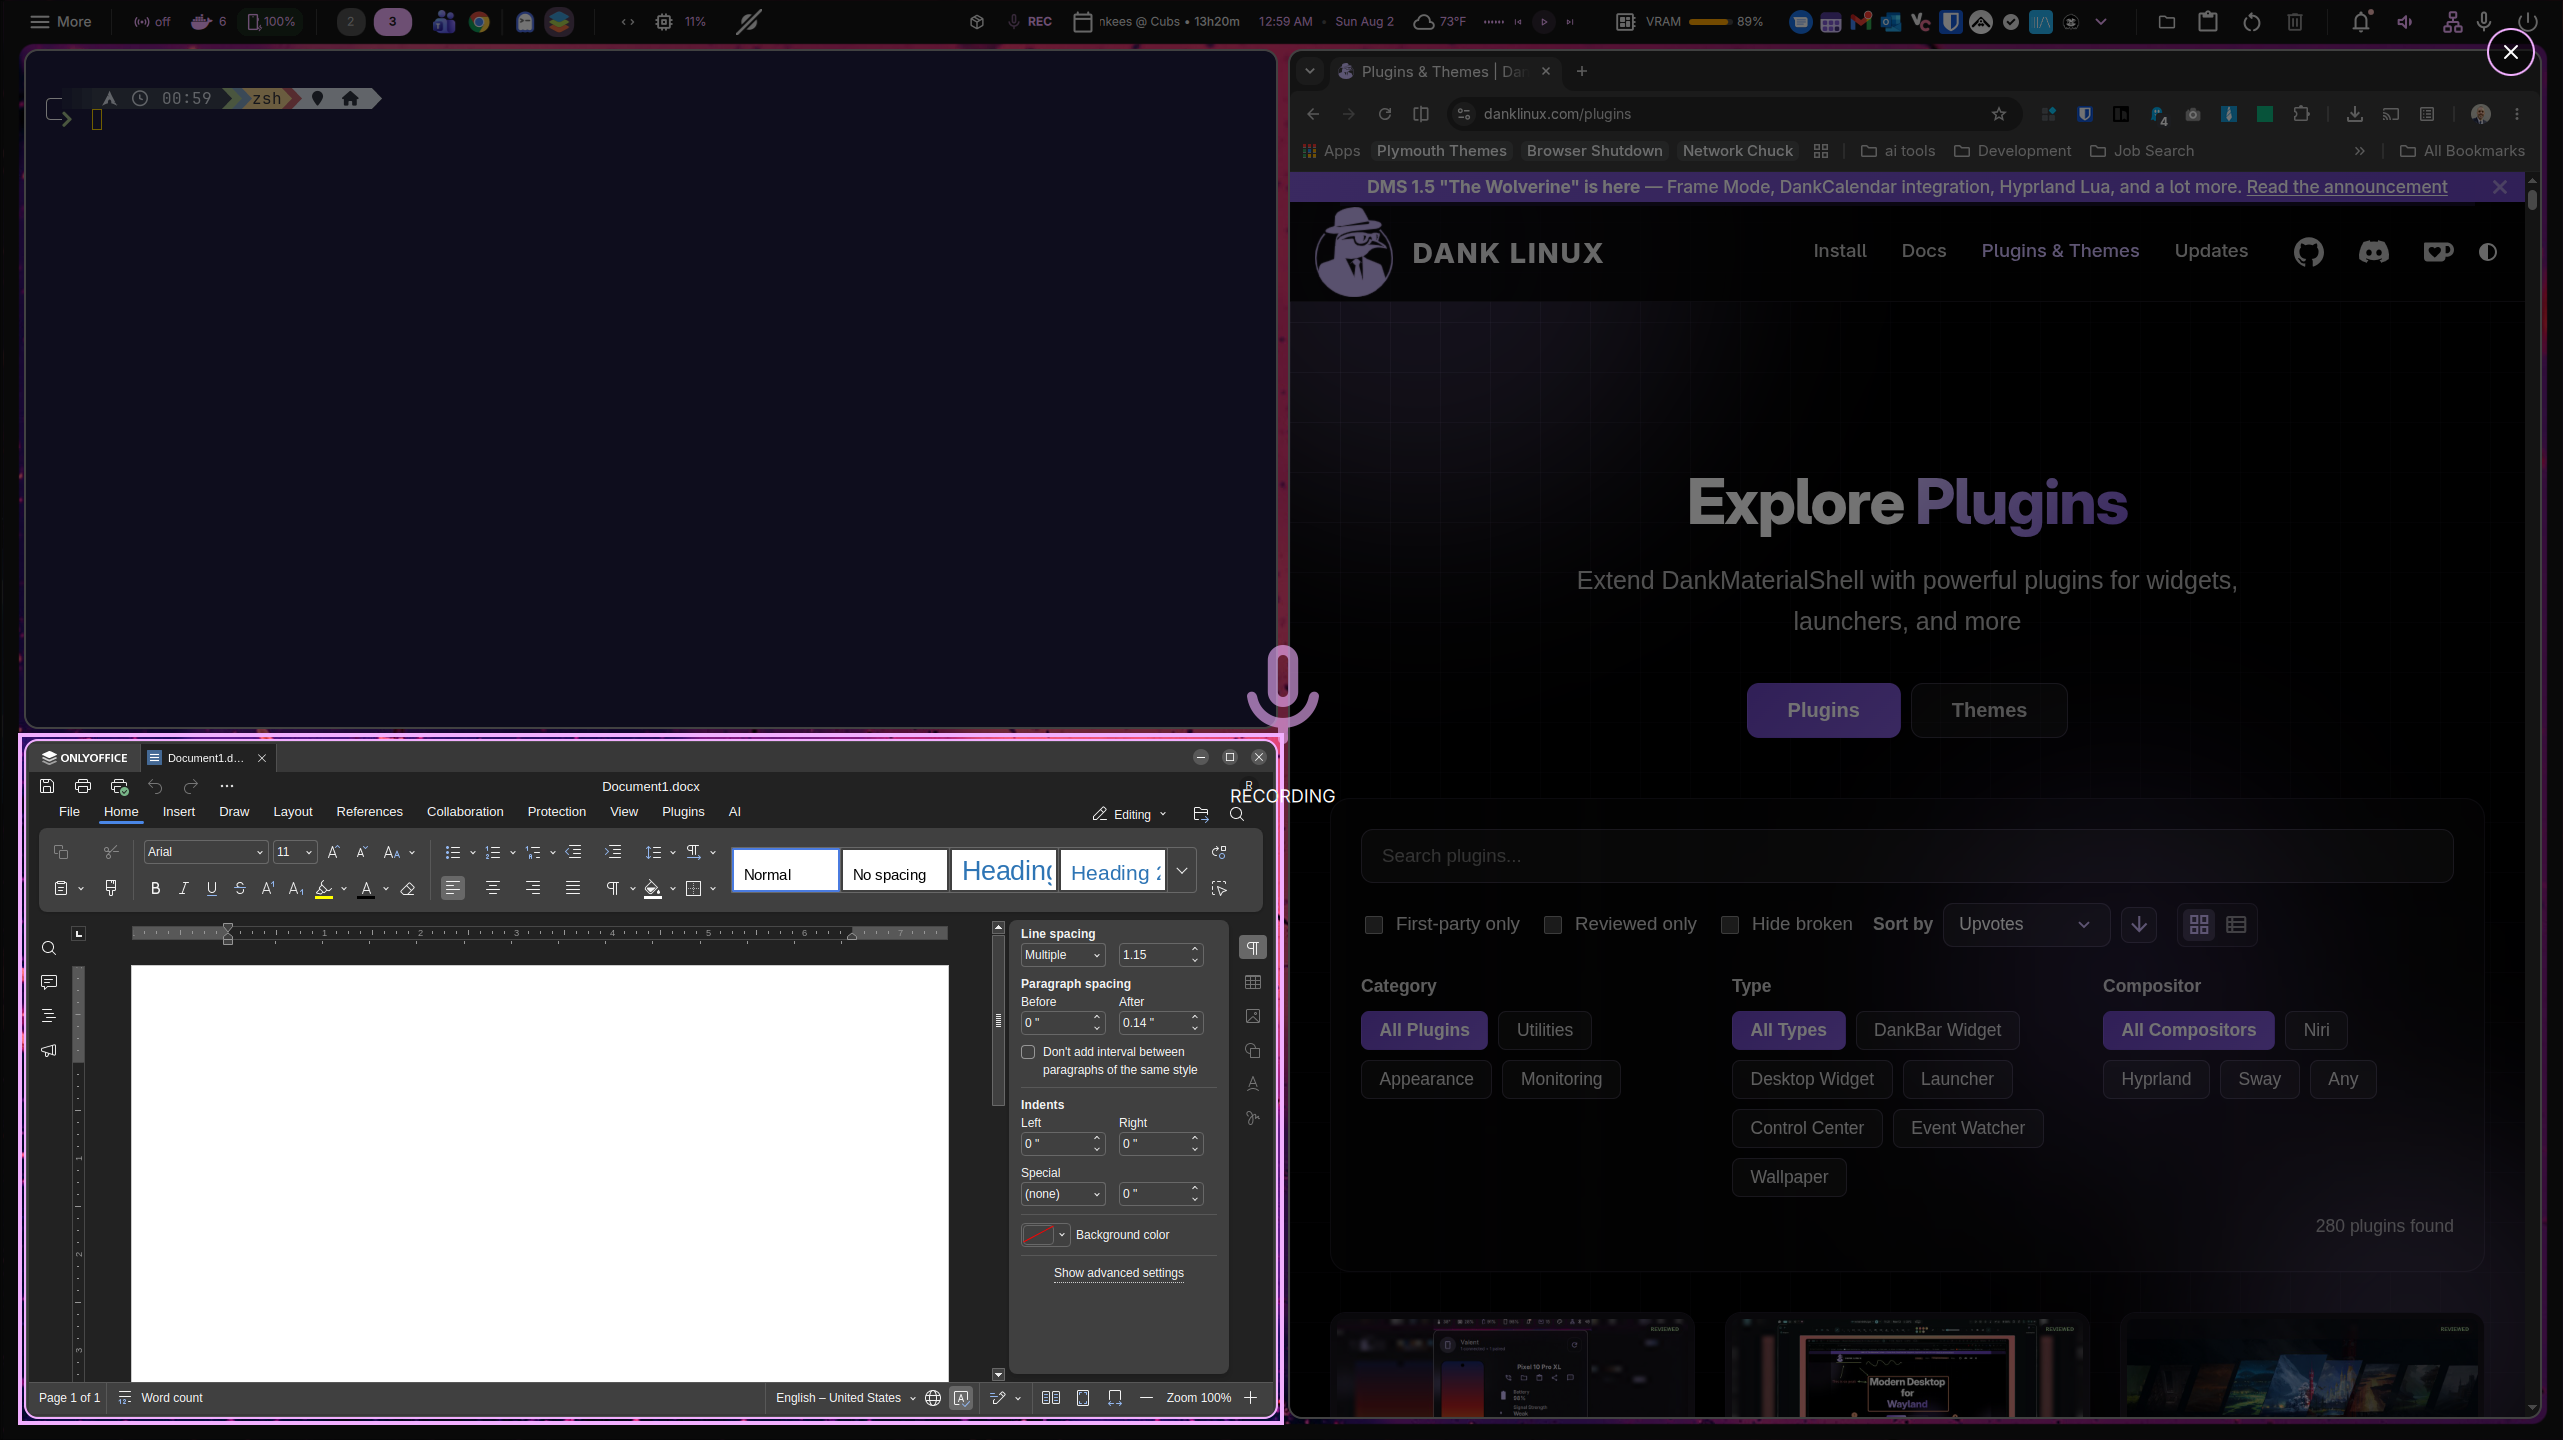Decrease the paragraph indent
Image resolution: width=2564 pixels, height=1440 pixels.
pos(573,852)
